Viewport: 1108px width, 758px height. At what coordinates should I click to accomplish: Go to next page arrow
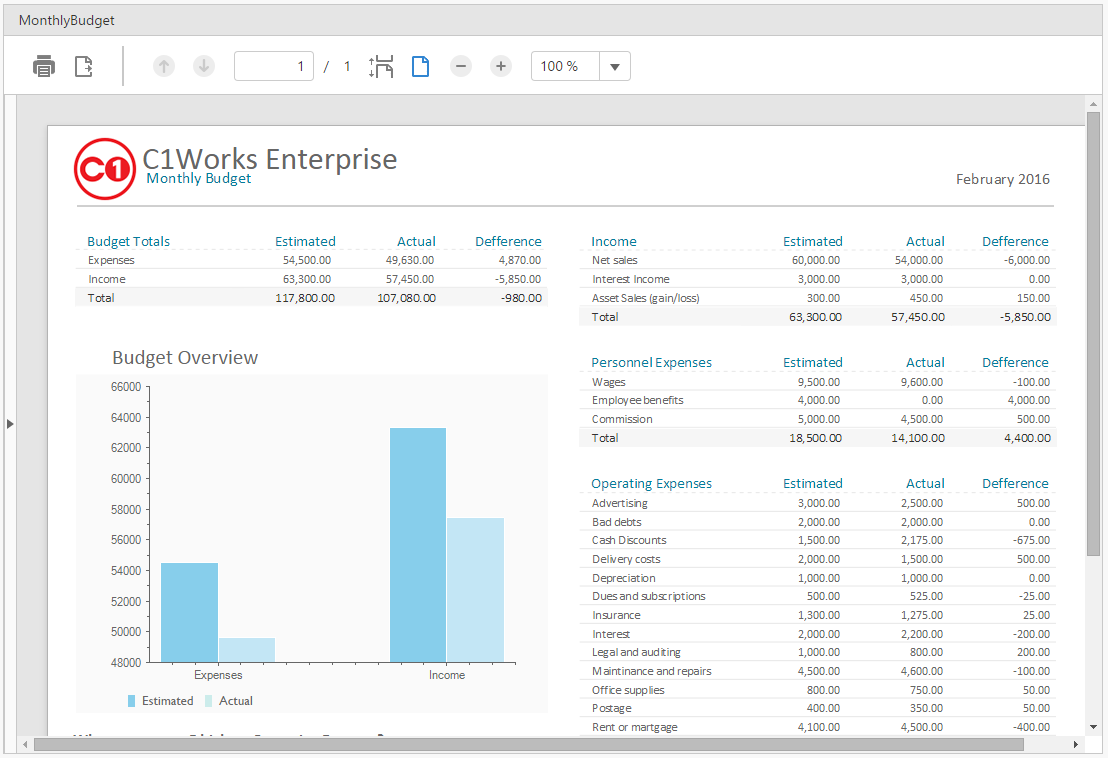tap(204, 66)
